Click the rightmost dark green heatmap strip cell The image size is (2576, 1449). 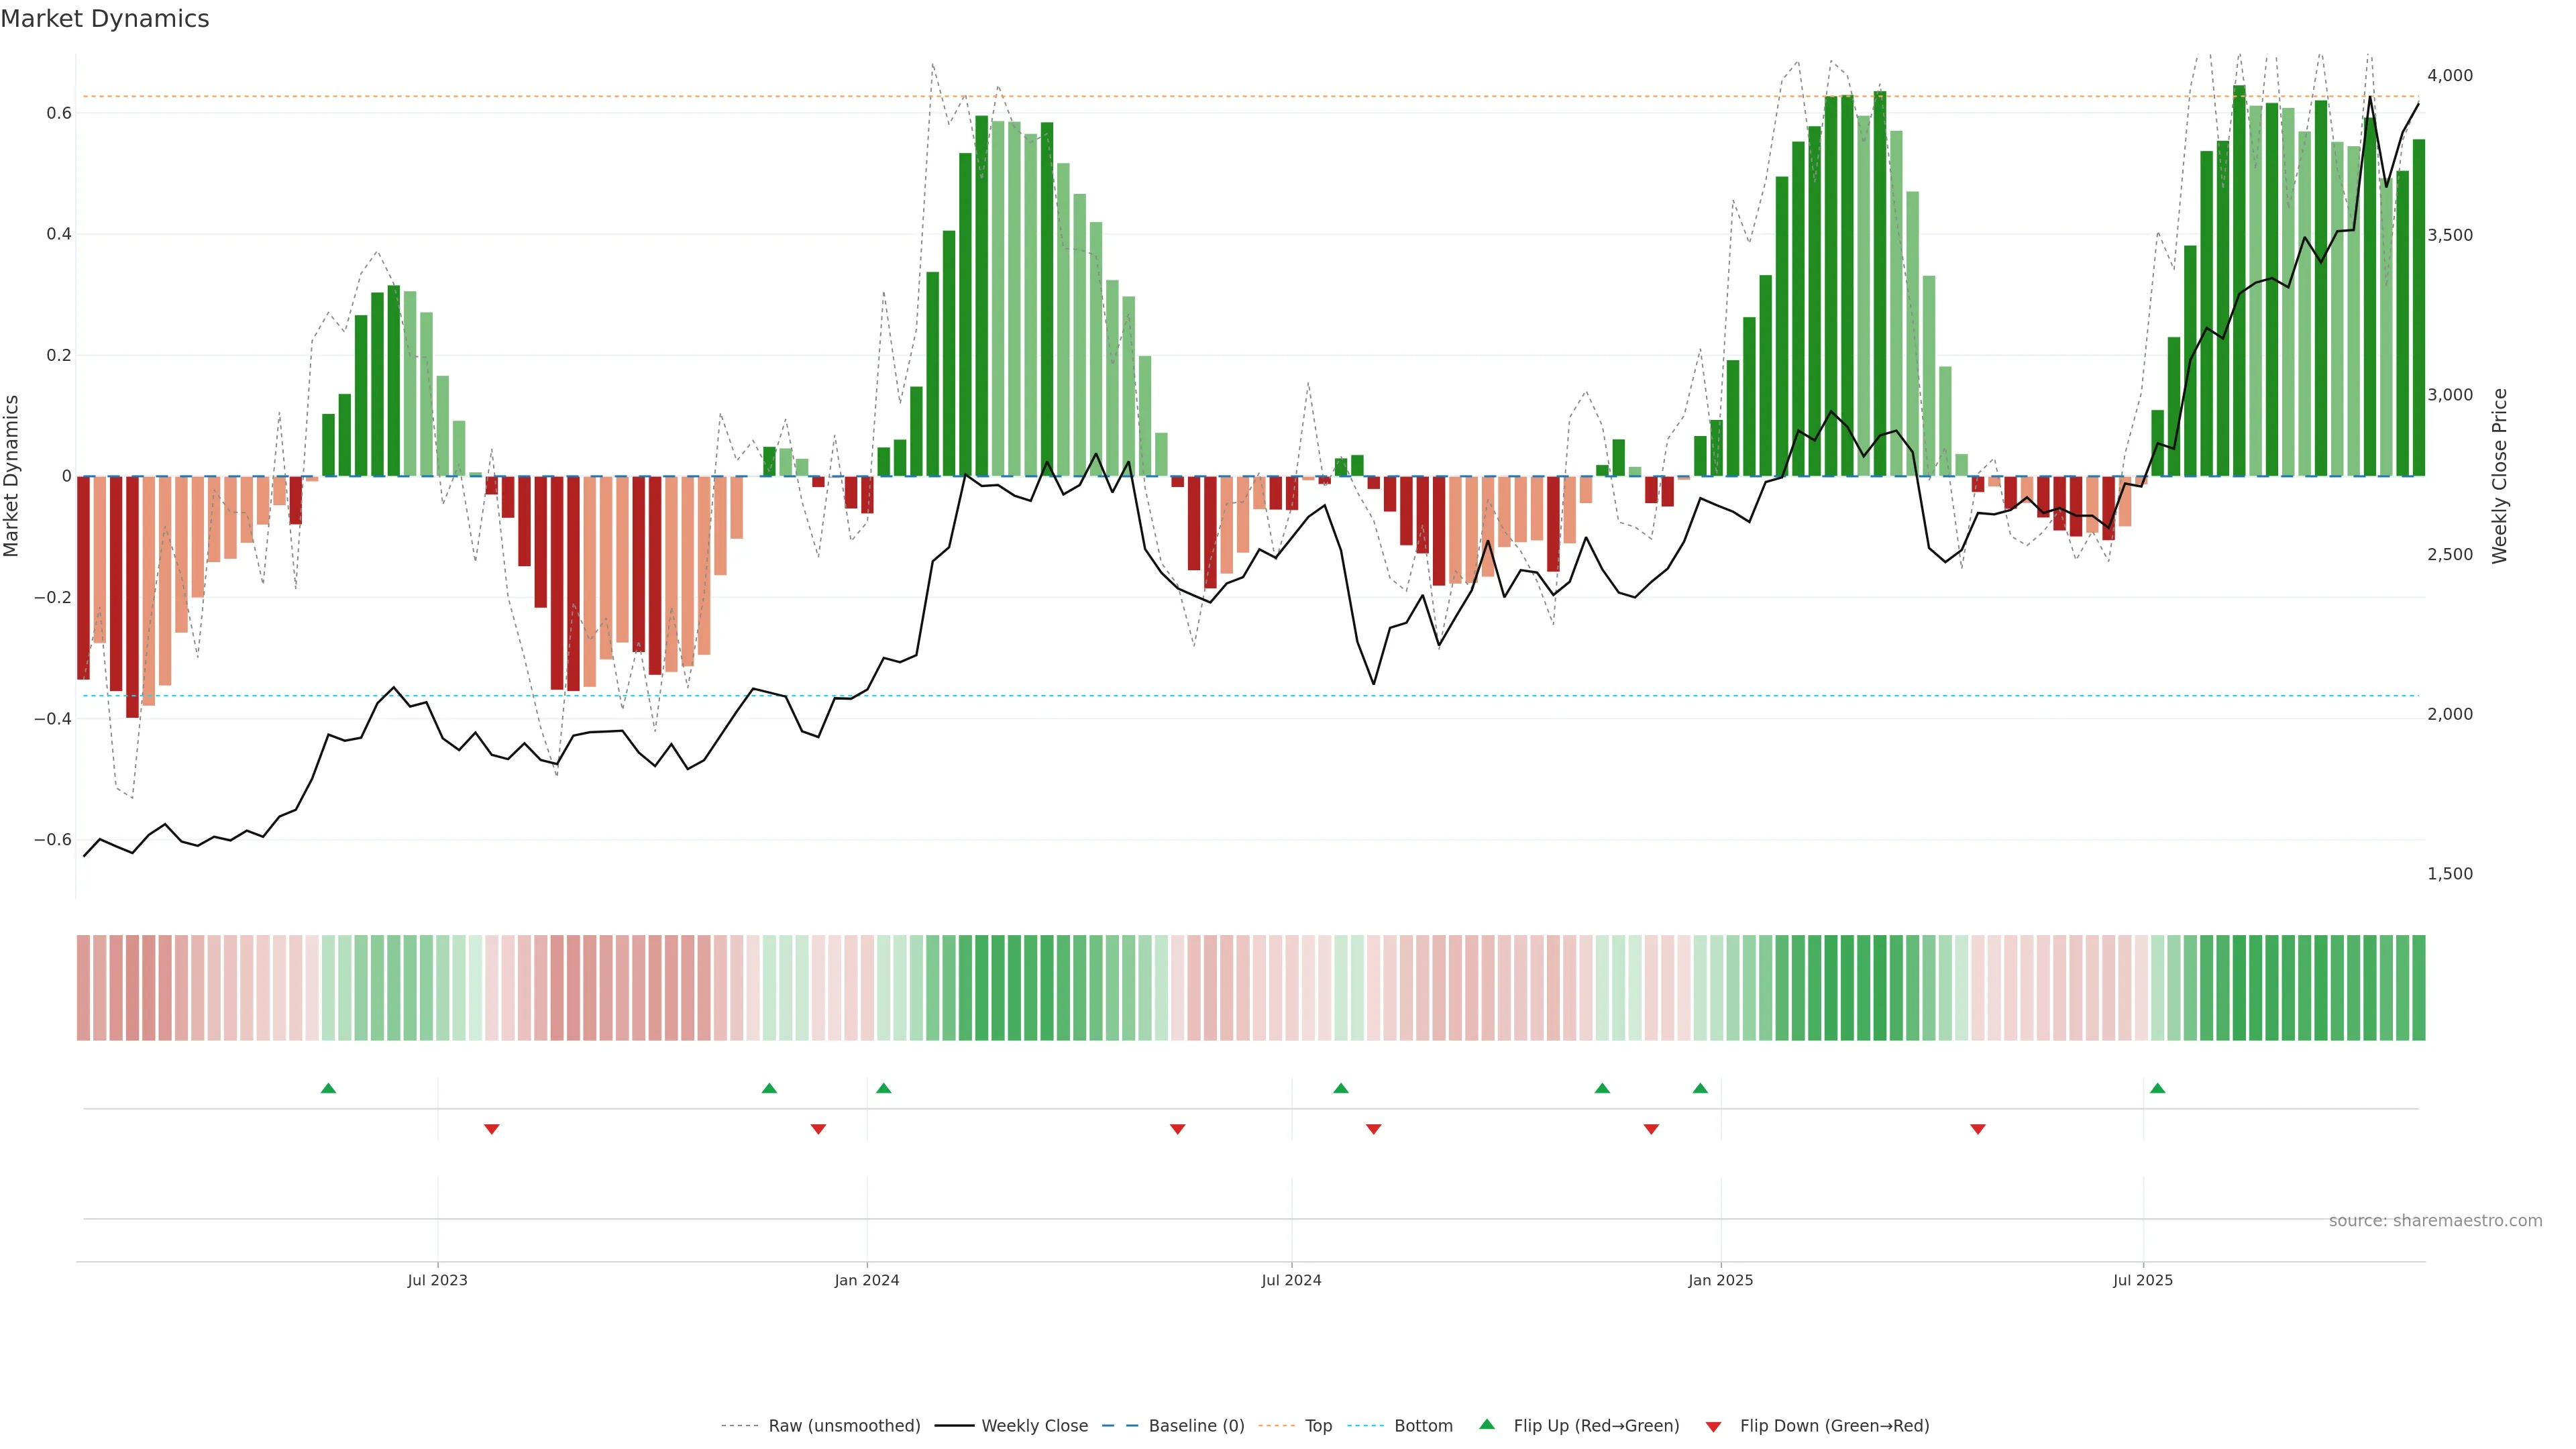pos(2418,988)
